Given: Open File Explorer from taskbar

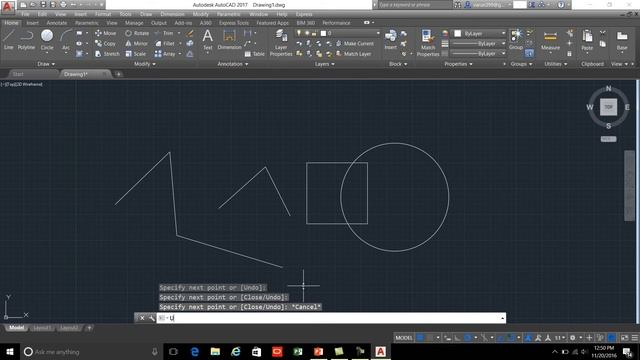Looking at the screenshot, I should point(215,351).
